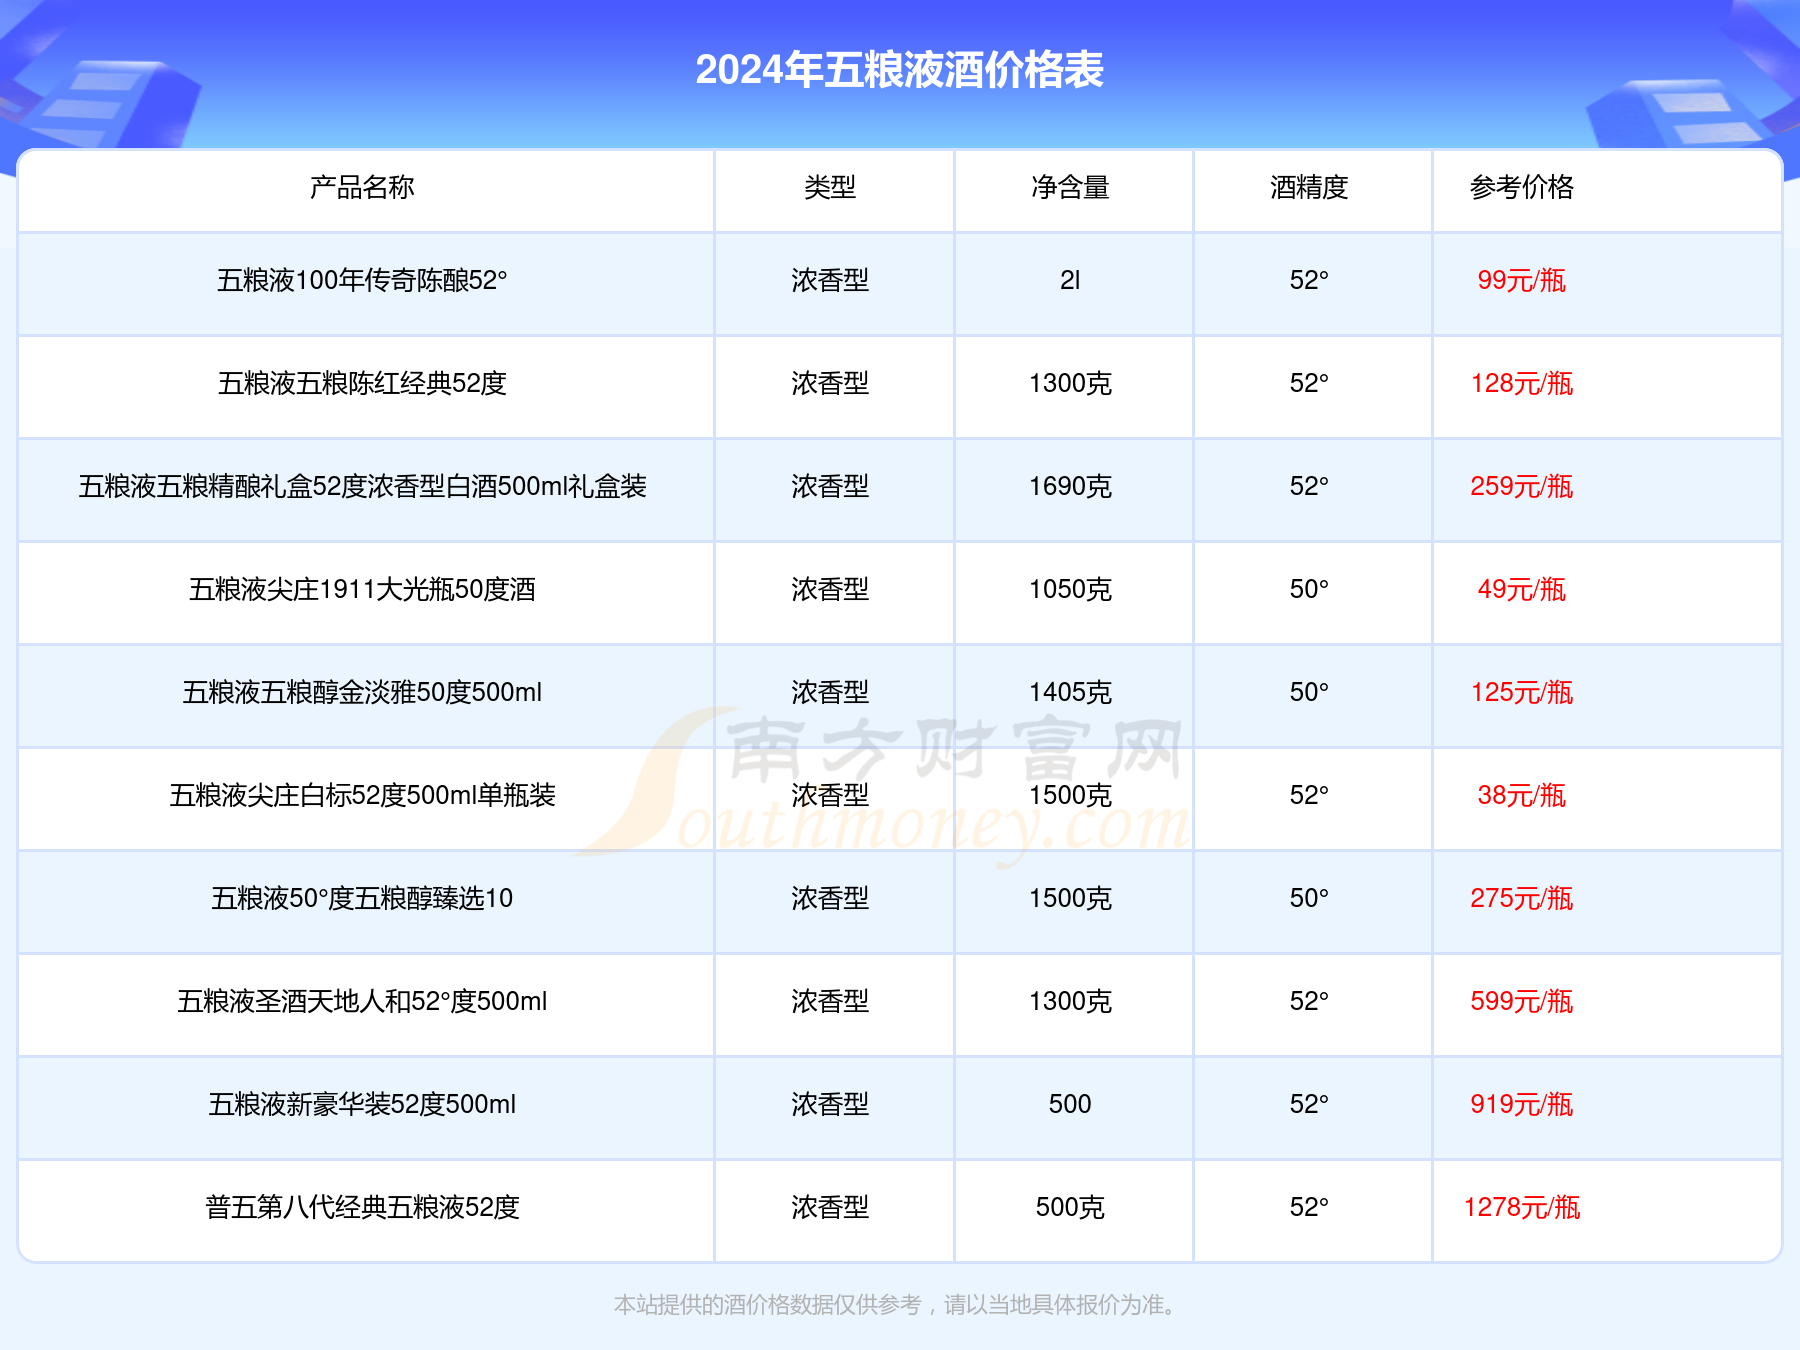Click the price 275元/瓶
The width and height of the screenshot is (1800, 1350).
[1522, 898]
